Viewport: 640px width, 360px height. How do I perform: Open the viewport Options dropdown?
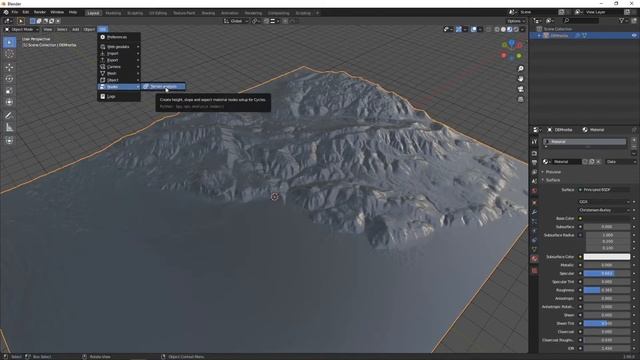point(516,21)
